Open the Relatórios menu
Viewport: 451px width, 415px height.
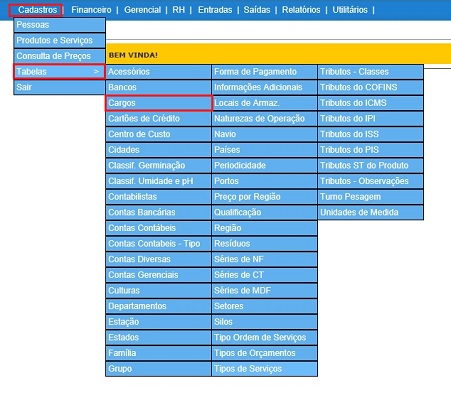click(301, 10)
